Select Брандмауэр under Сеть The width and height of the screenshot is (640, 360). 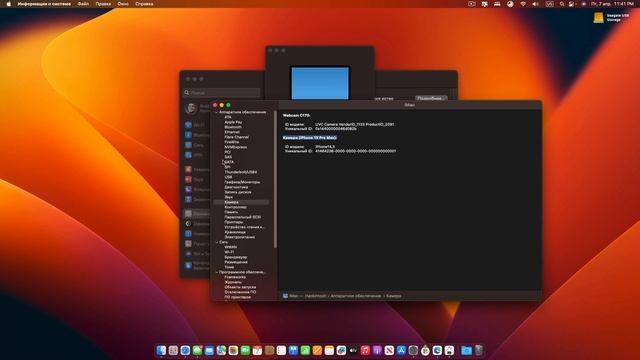236,257
